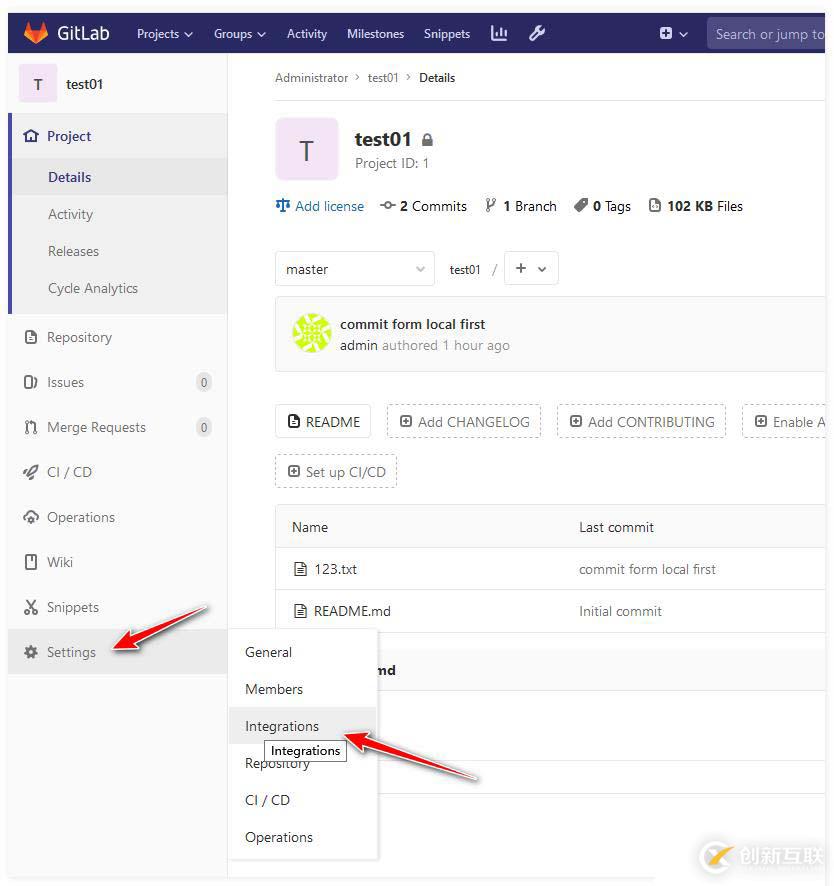Expand the Projects dropdown in navbar
Viewport: 834px width, 886px height.
164,34
